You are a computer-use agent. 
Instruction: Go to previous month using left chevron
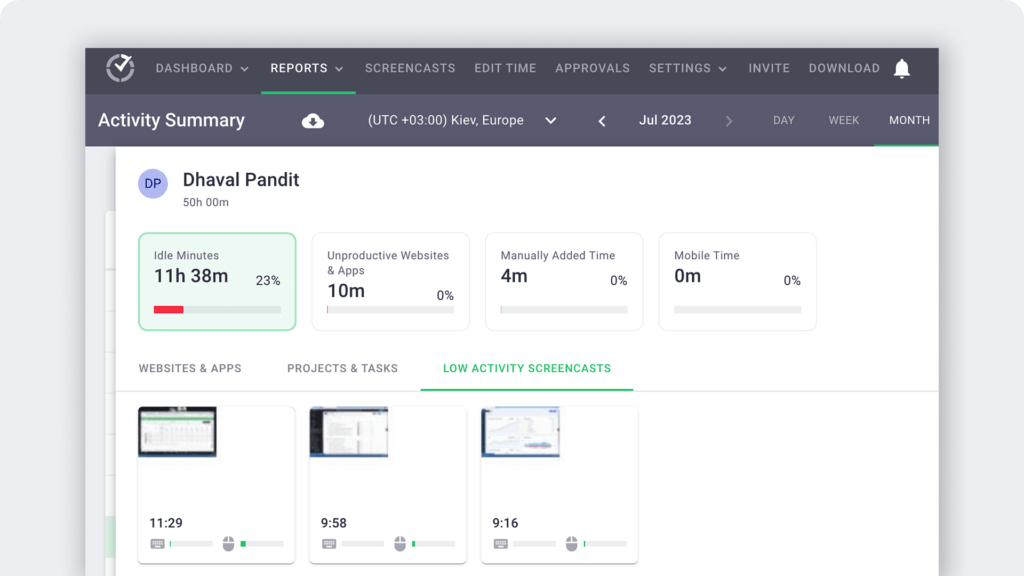602,120
